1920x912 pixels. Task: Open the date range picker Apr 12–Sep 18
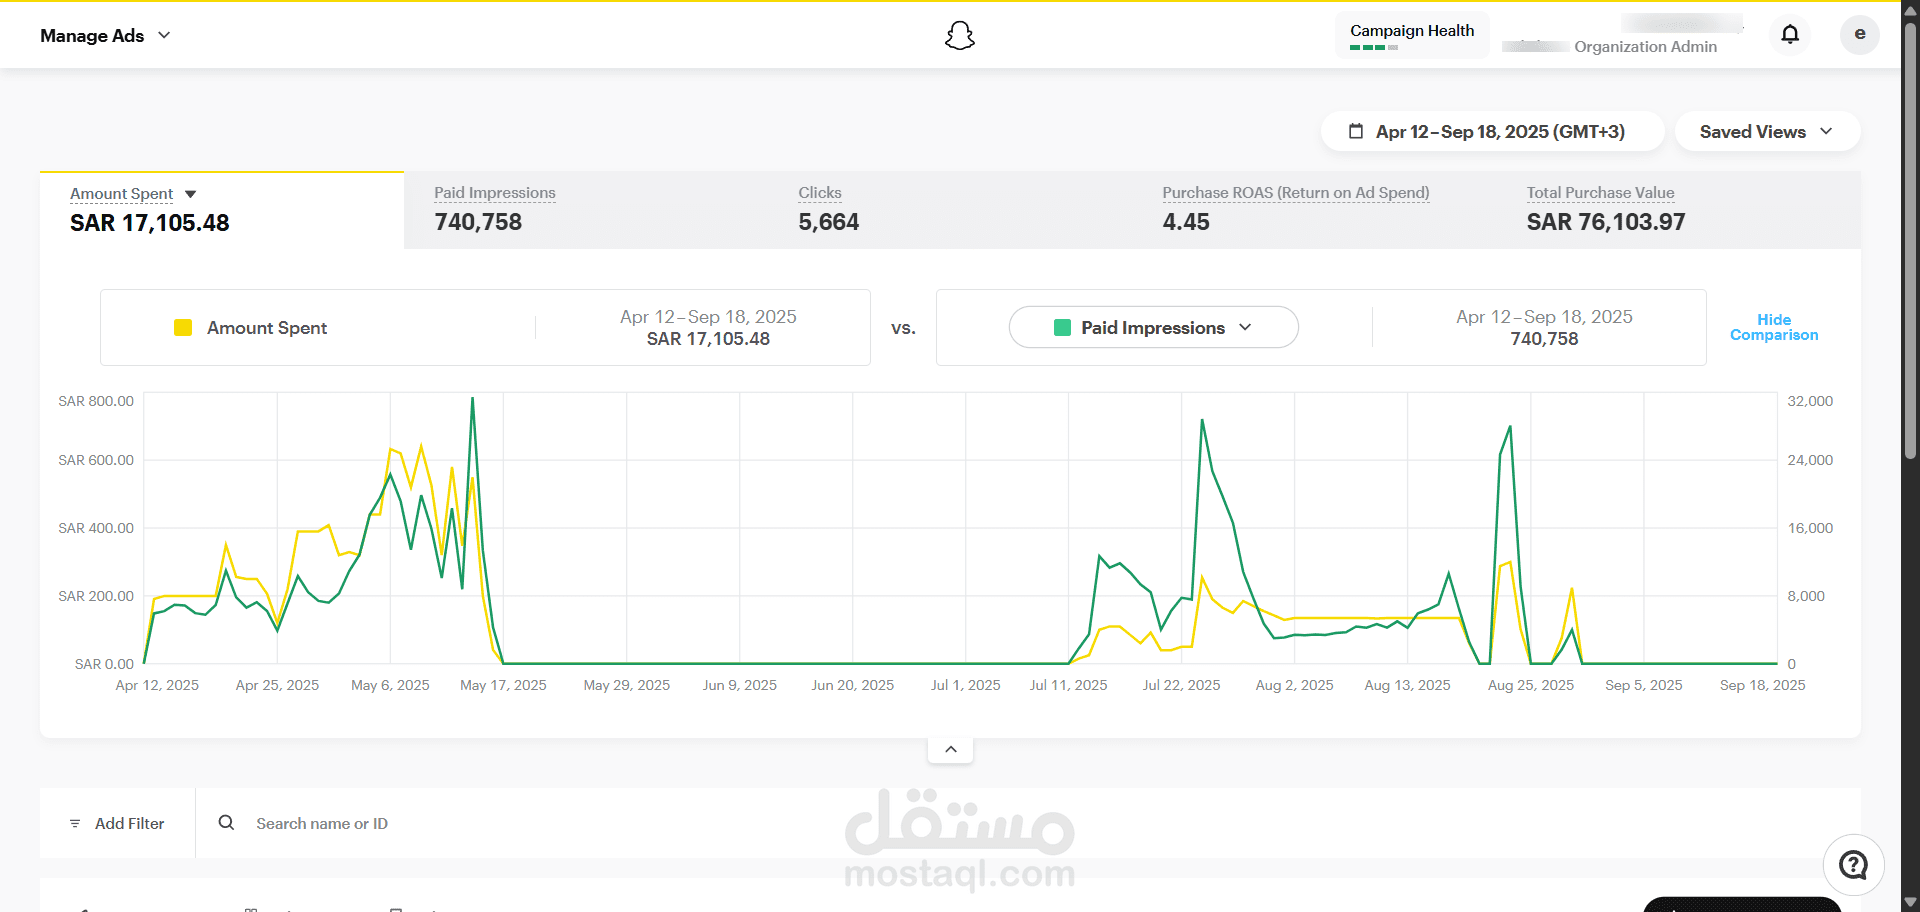coord(1492,132)
